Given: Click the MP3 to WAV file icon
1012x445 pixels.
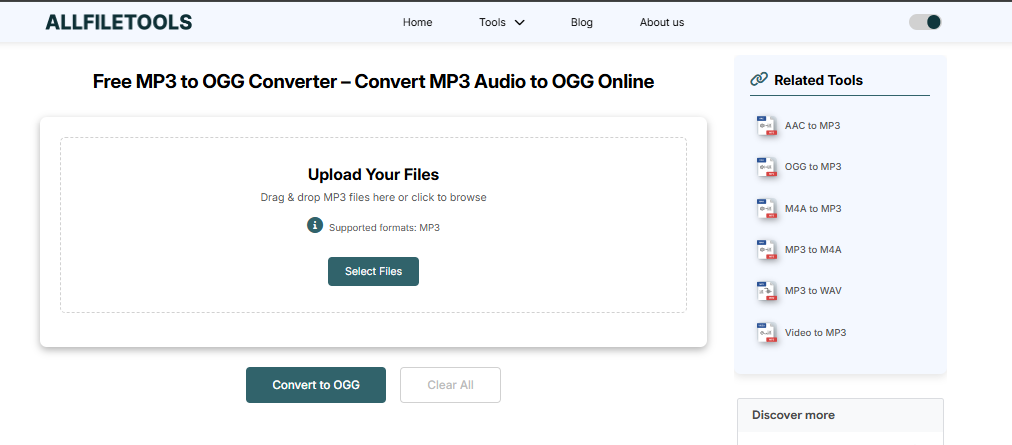Looking at the screenshot, I should click(x=767, y=291).
